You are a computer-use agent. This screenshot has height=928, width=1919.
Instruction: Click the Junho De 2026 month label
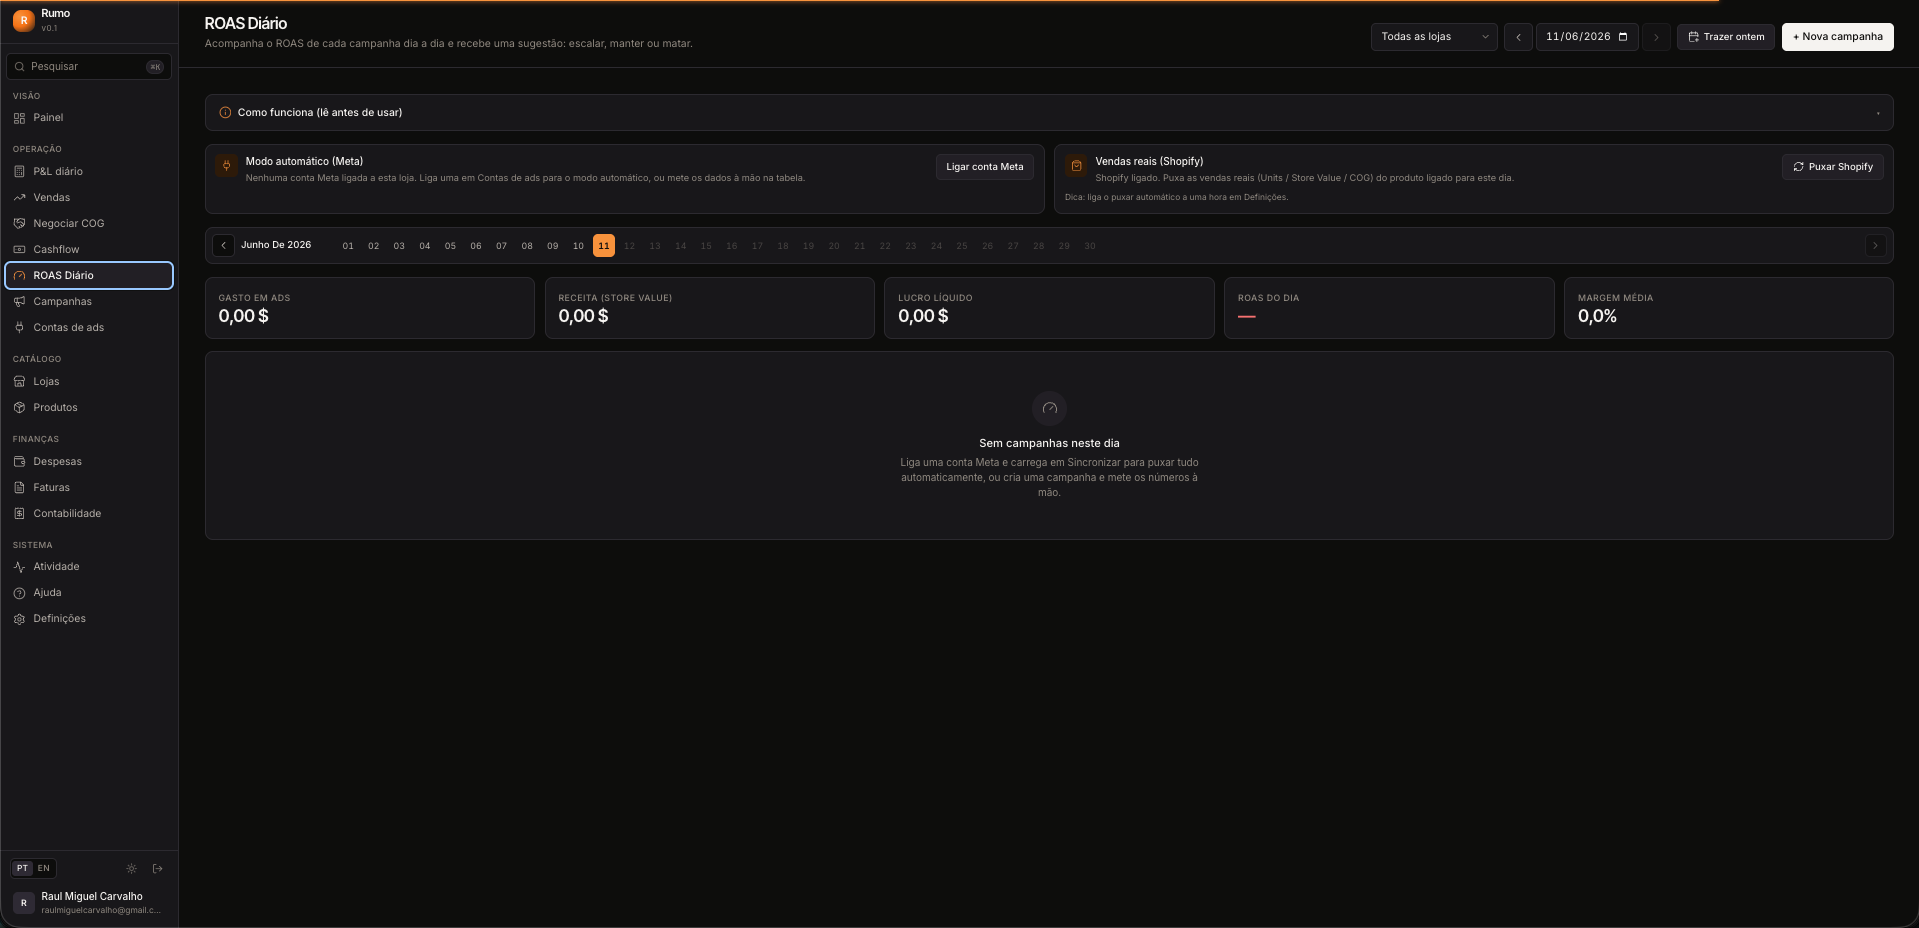276,245
